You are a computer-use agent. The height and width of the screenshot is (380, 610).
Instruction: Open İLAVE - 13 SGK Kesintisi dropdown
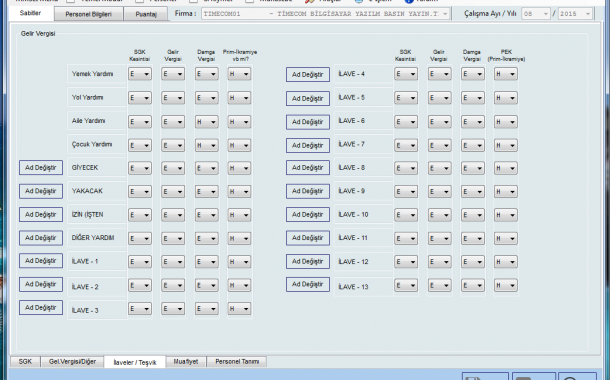tap(406, 285)
